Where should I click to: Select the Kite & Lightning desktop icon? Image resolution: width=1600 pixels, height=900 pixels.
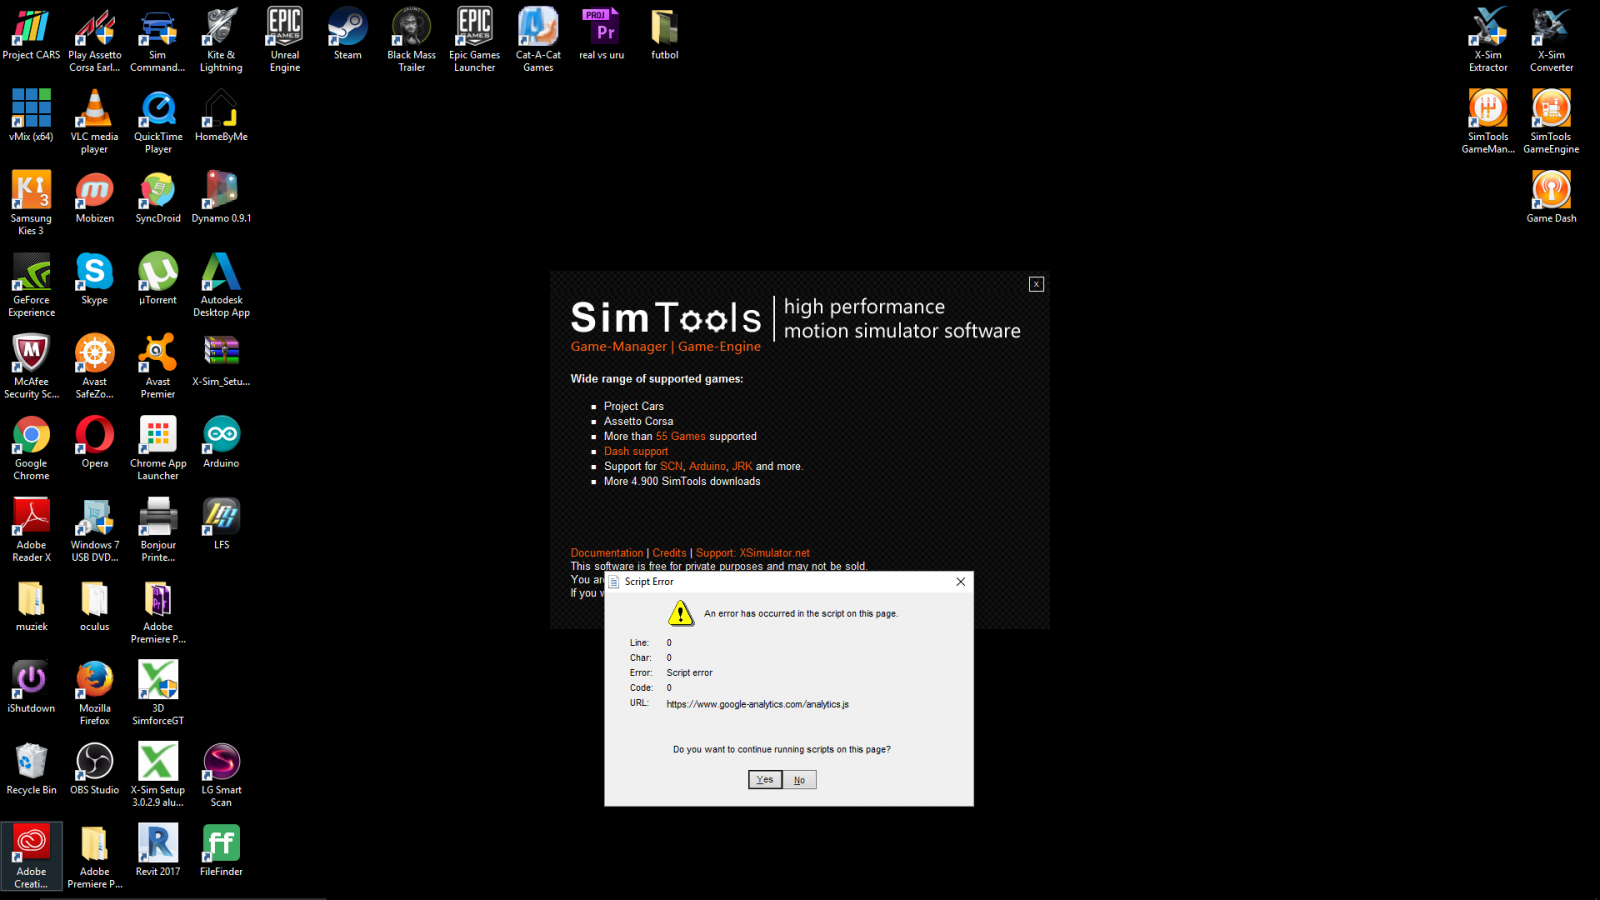point(221,41)
